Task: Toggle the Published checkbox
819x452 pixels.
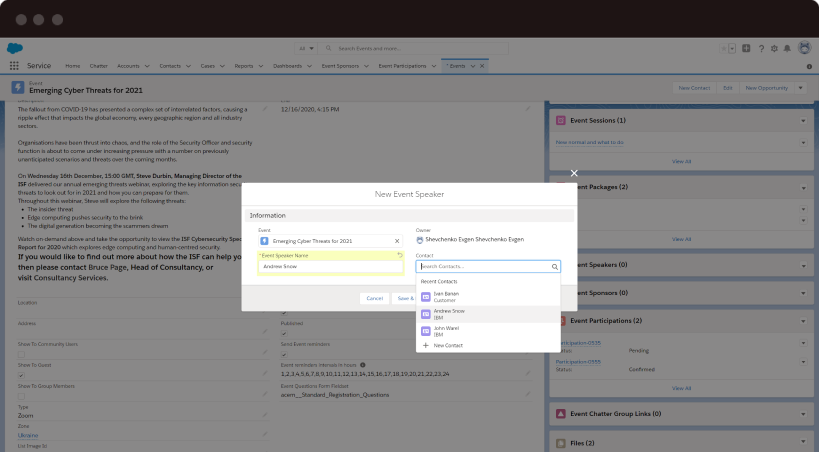Action: coord(284,333)
